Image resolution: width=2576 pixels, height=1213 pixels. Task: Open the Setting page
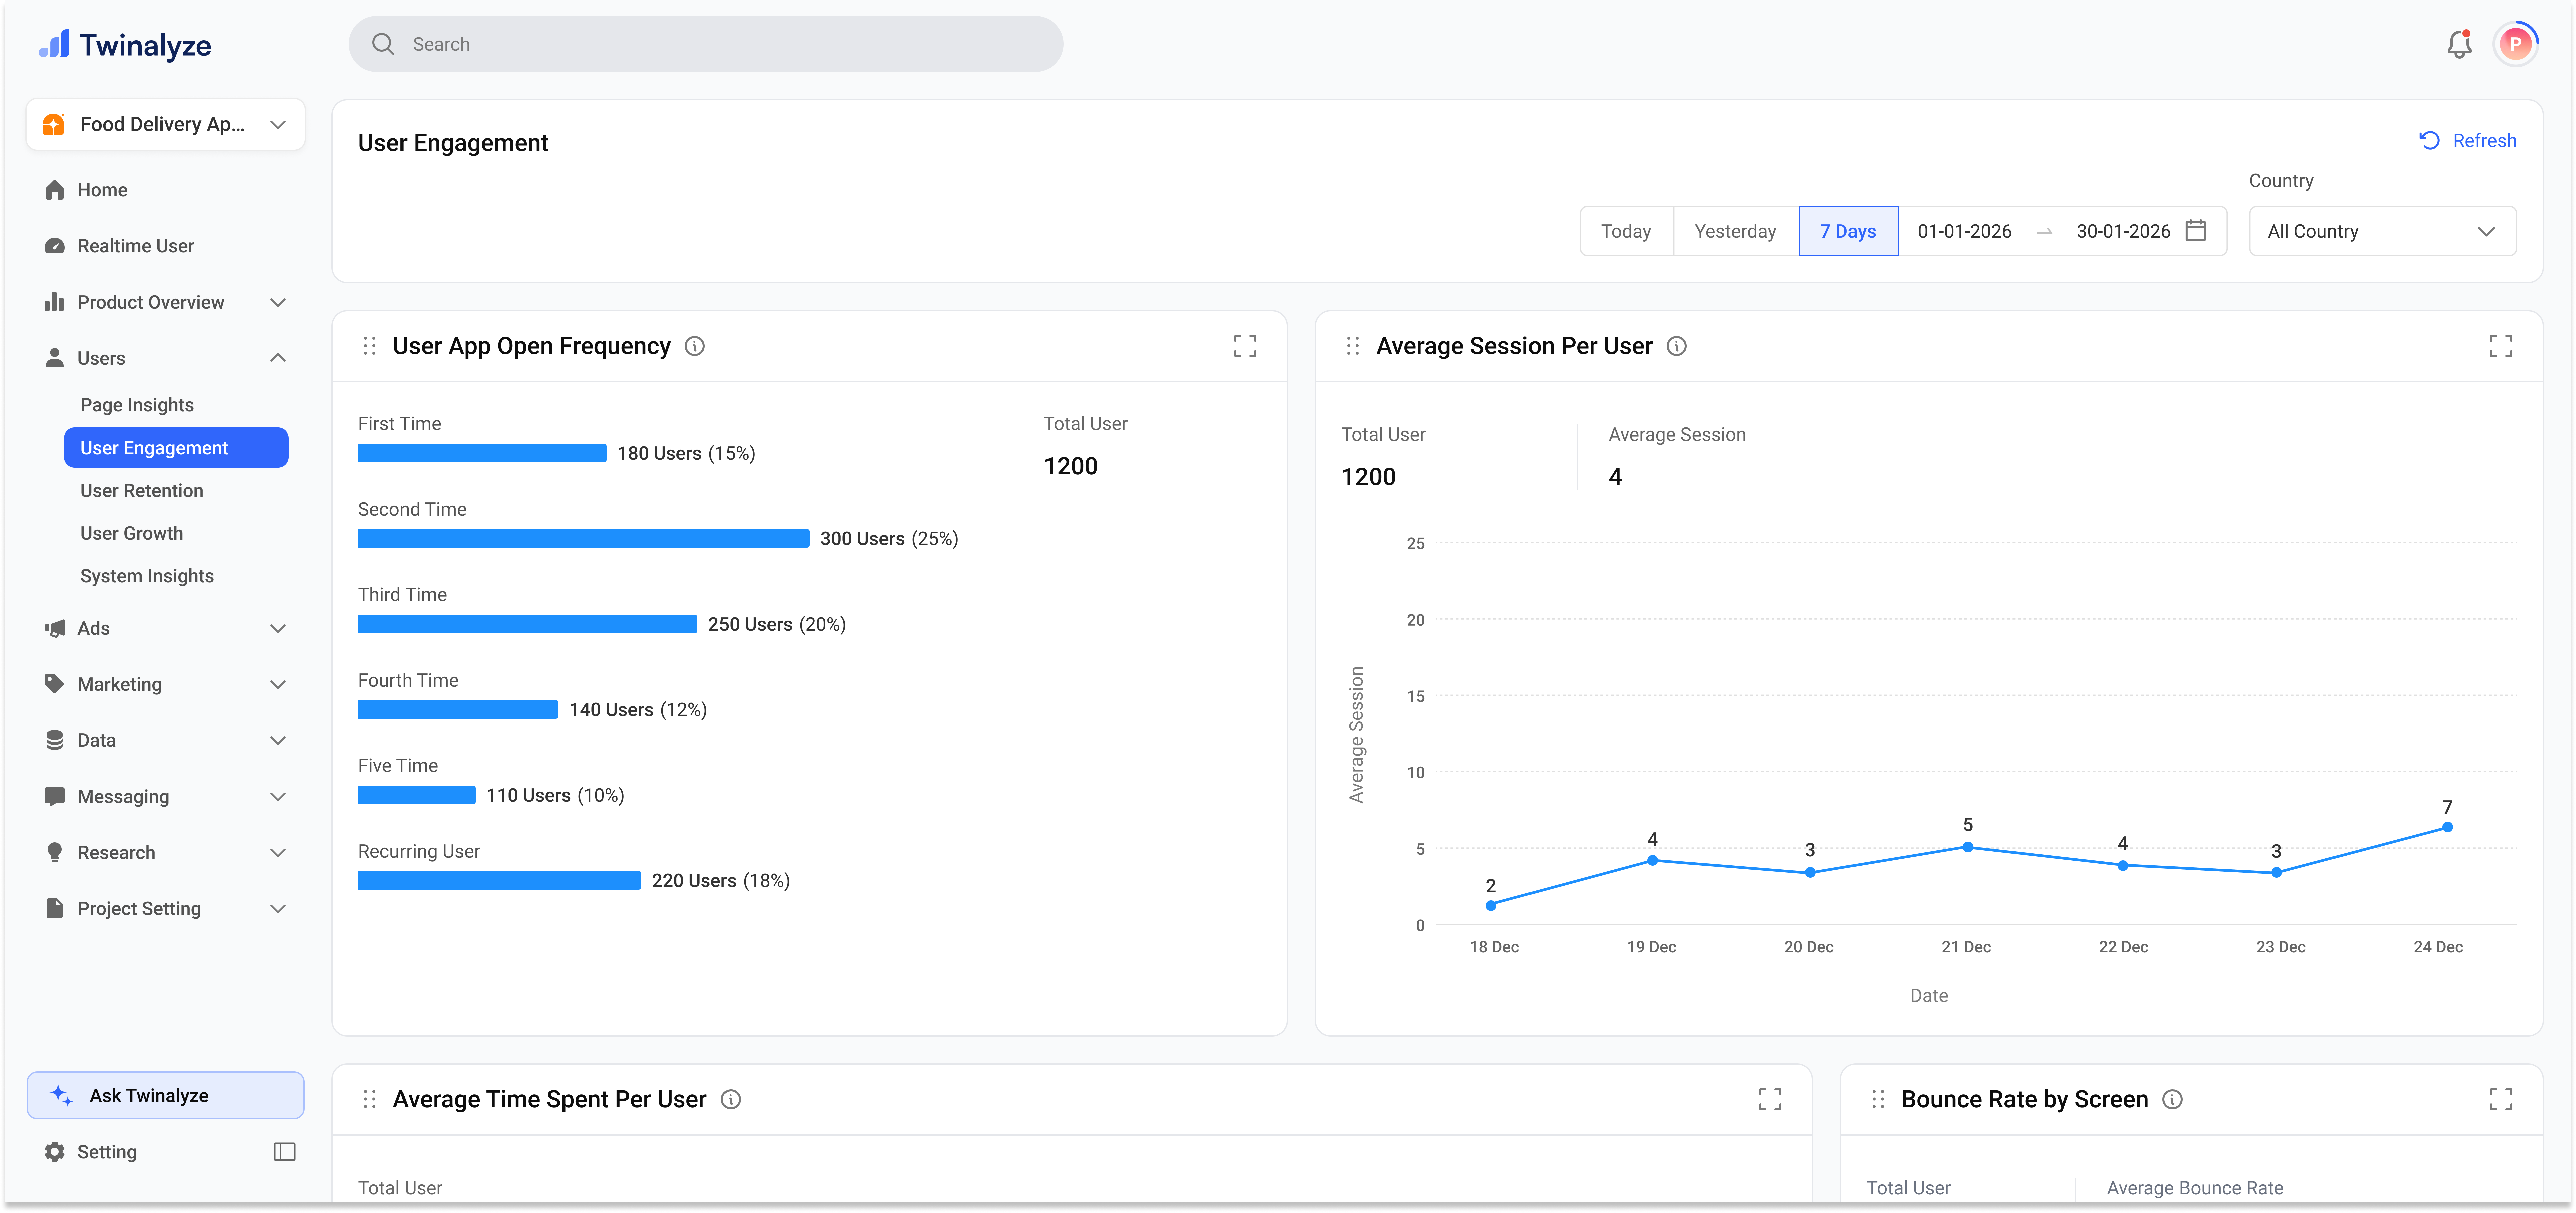[107, 1152]
